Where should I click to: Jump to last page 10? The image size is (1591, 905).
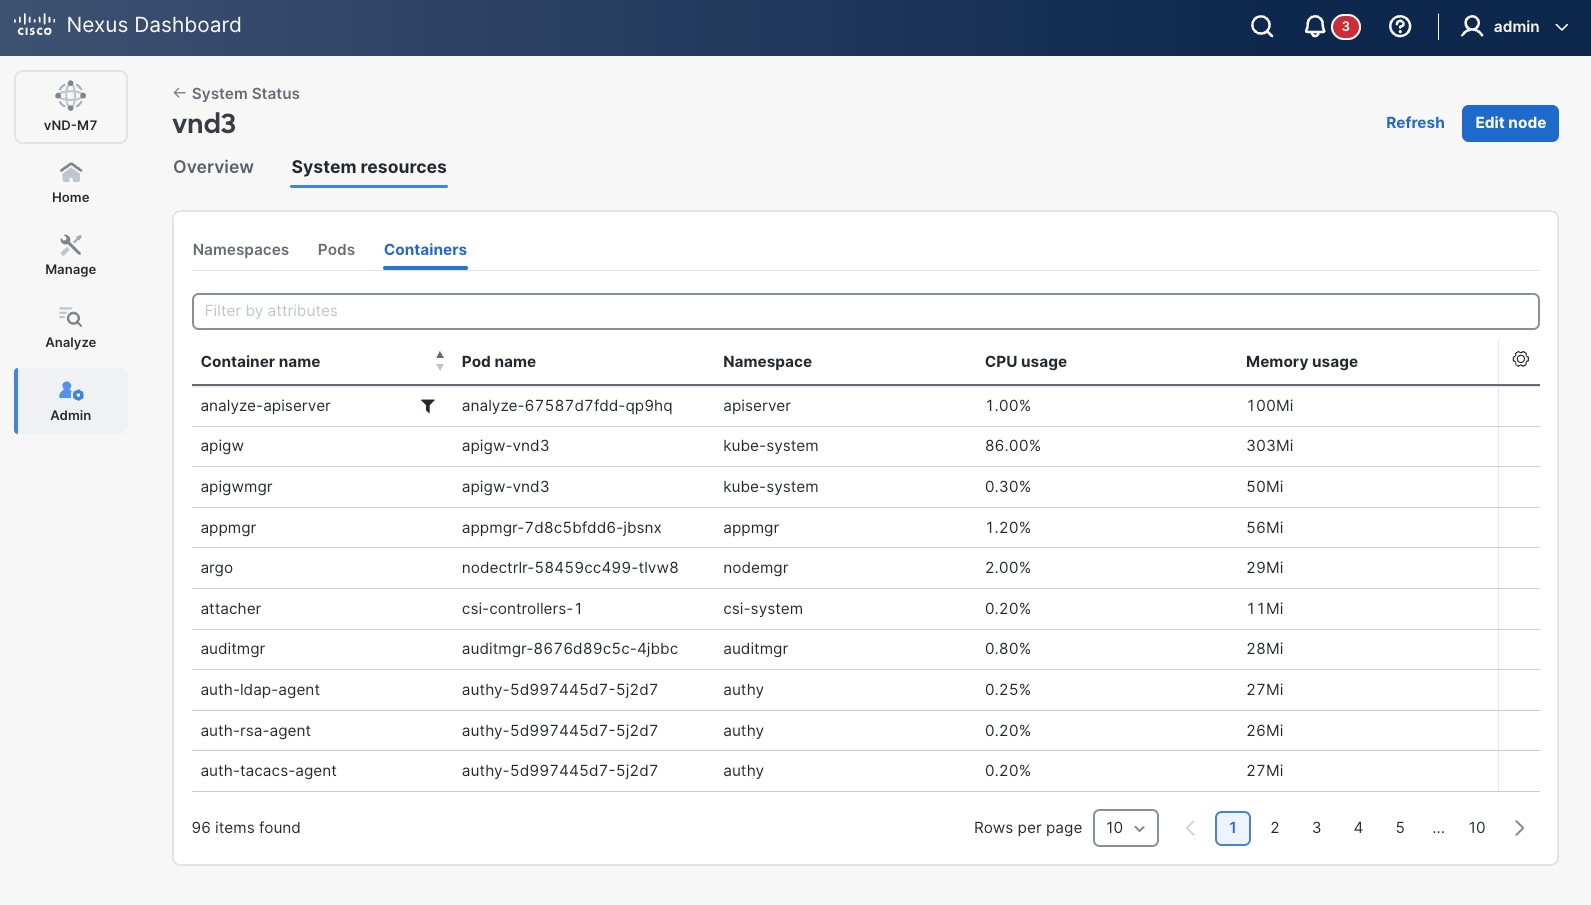(1477, 828)
